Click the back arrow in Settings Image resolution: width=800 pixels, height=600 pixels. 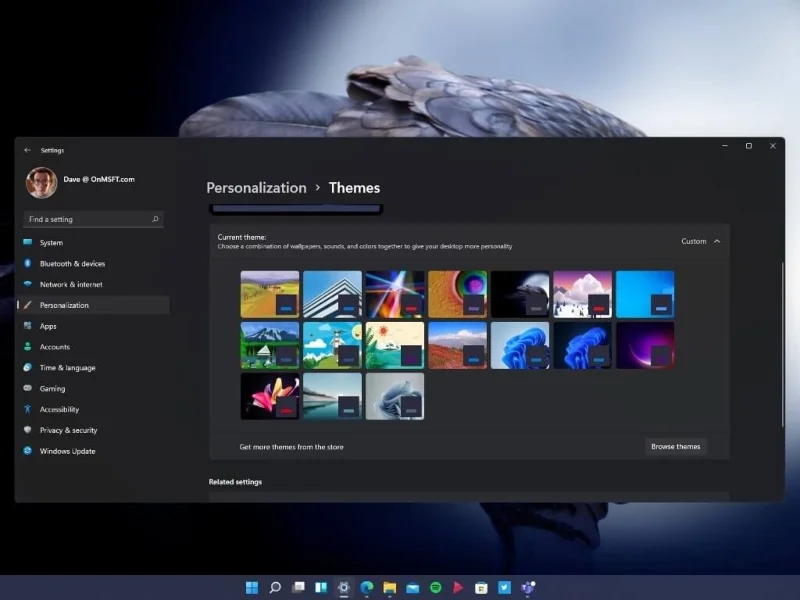coord(27,150)
